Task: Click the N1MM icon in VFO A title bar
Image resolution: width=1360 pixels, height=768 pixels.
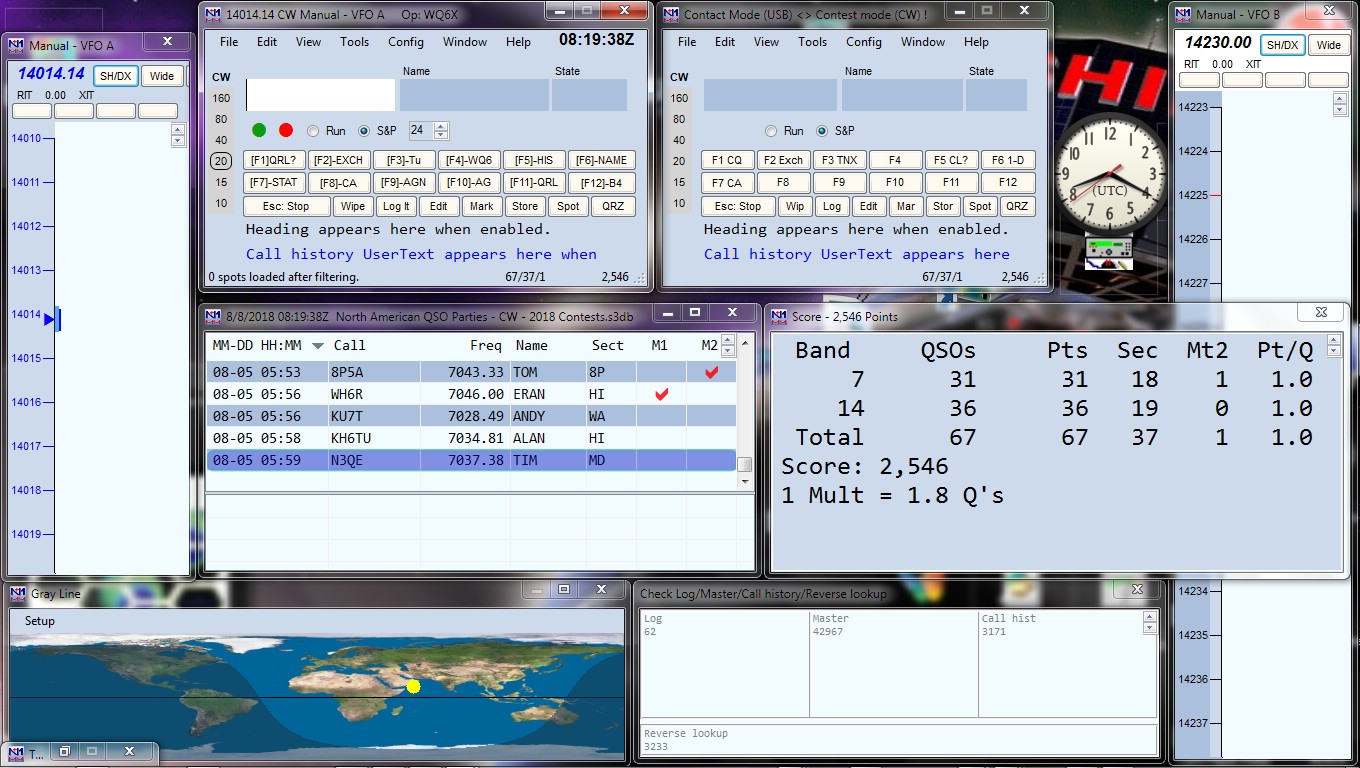Action: point(213,14)
